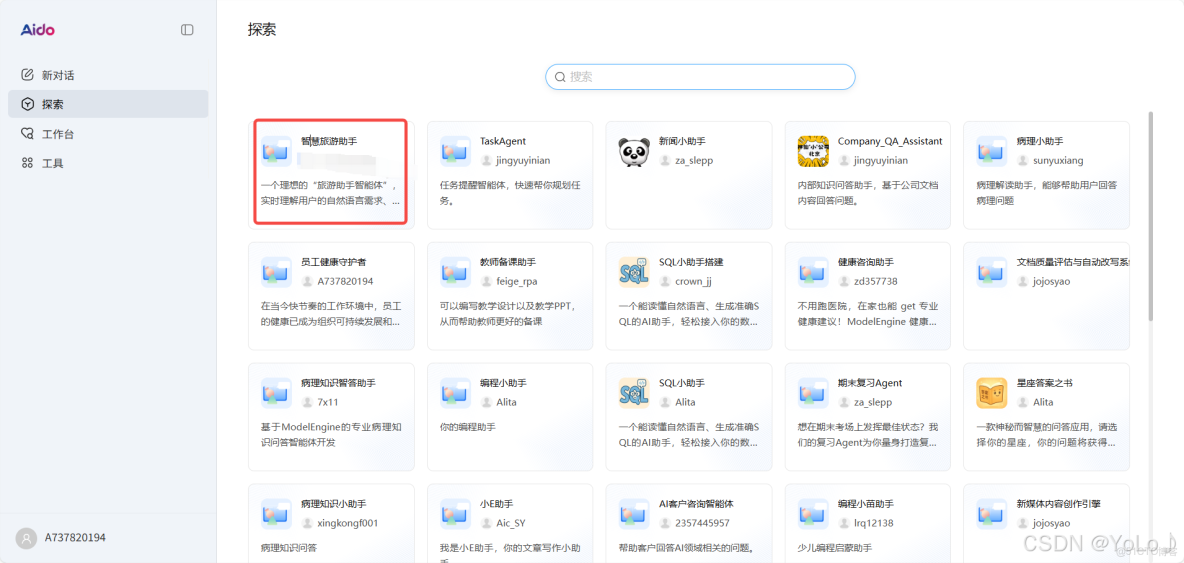Click the 健康咨询助手 app icon

[813, 272]
